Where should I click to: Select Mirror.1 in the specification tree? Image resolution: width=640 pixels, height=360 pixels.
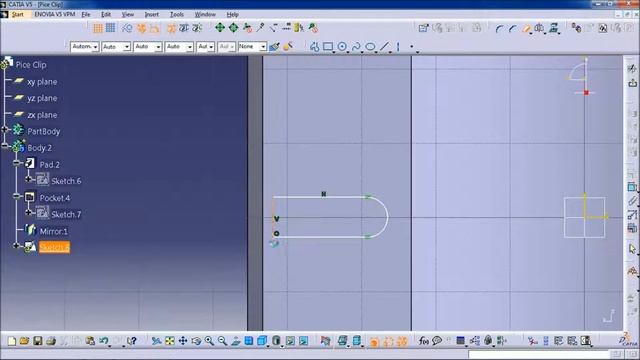53,231
